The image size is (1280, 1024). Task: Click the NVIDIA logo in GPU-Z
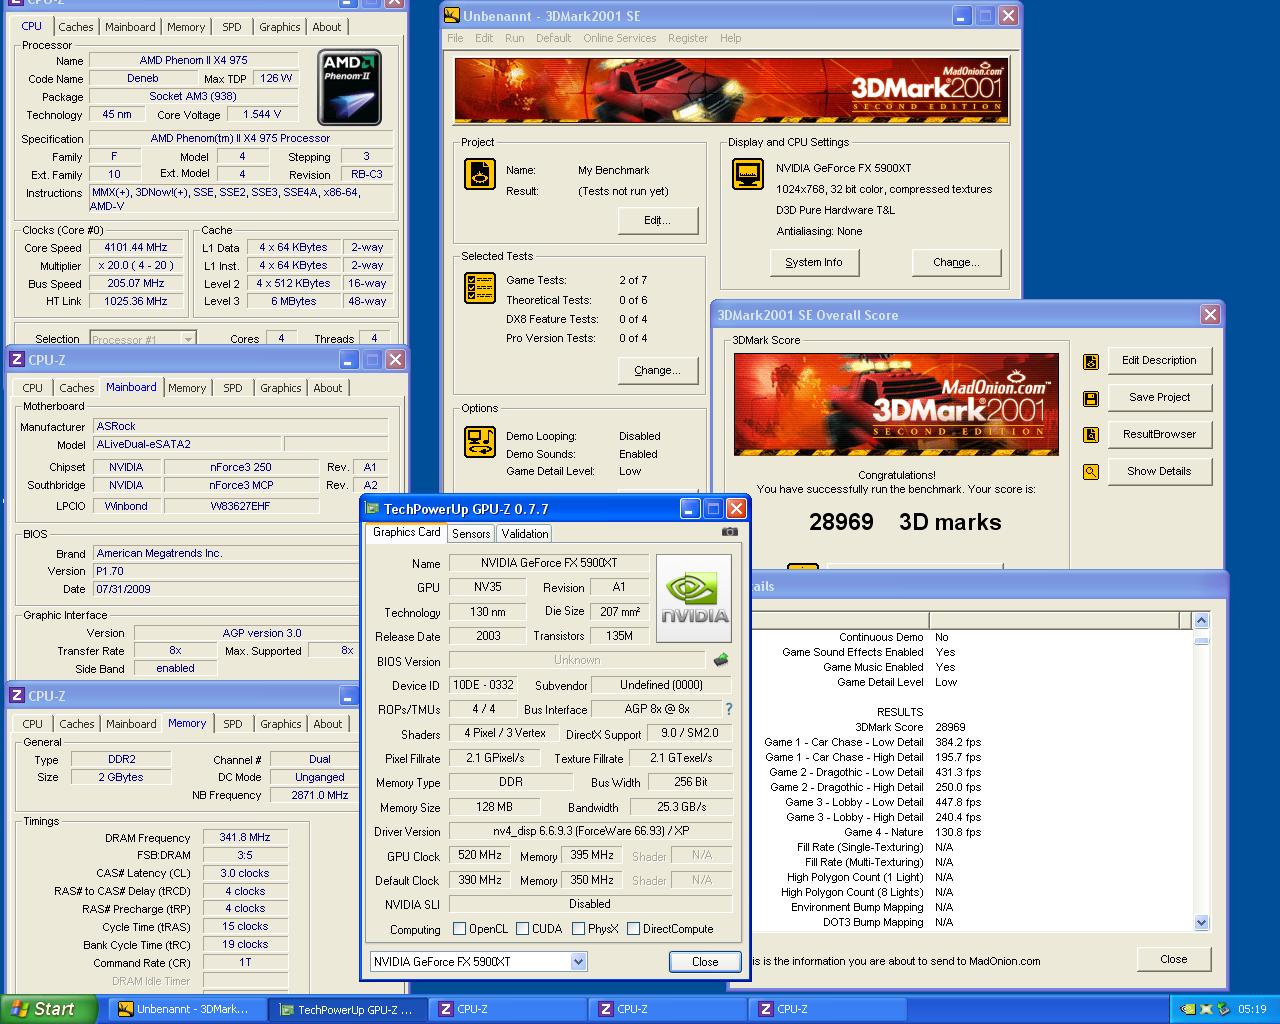click(694, 598)
